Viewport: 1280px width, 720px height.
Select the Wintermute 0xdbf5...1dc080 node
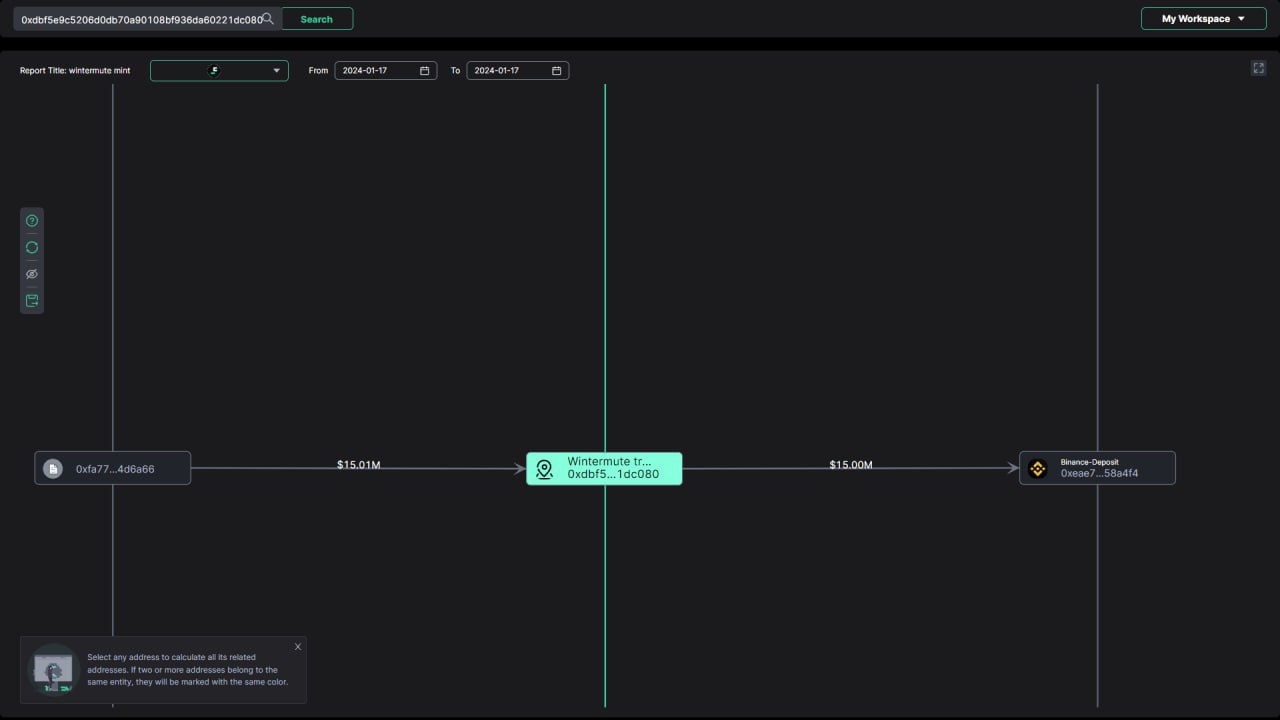coord(604,468)
